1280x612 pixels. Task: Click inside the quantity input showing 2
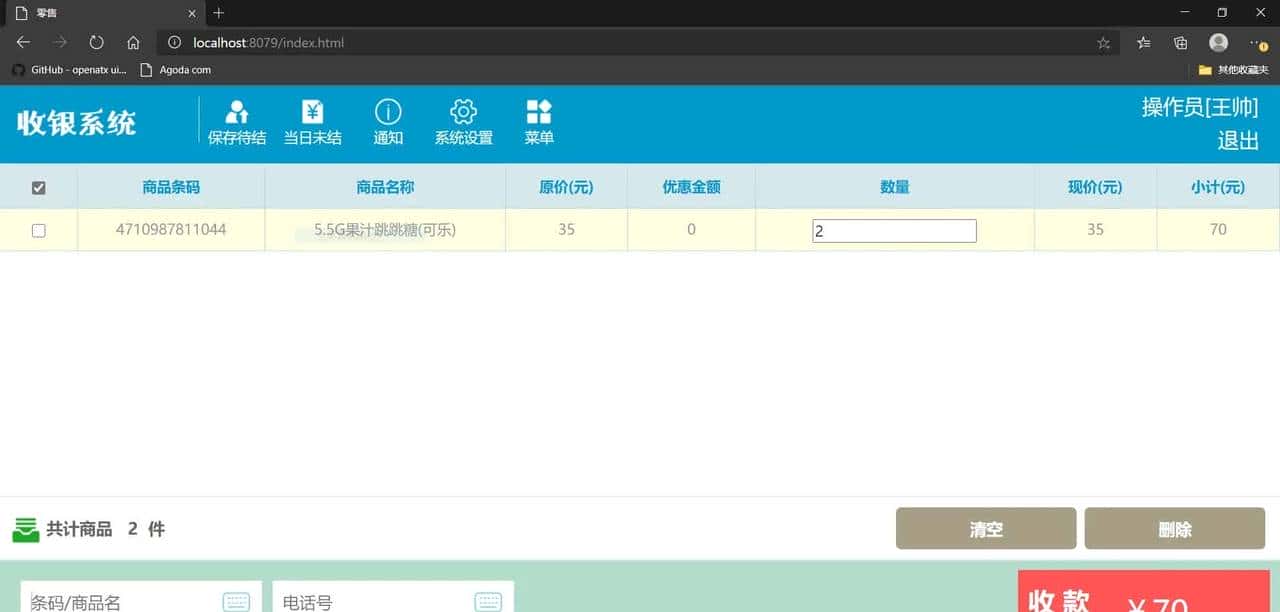(893, 230)
